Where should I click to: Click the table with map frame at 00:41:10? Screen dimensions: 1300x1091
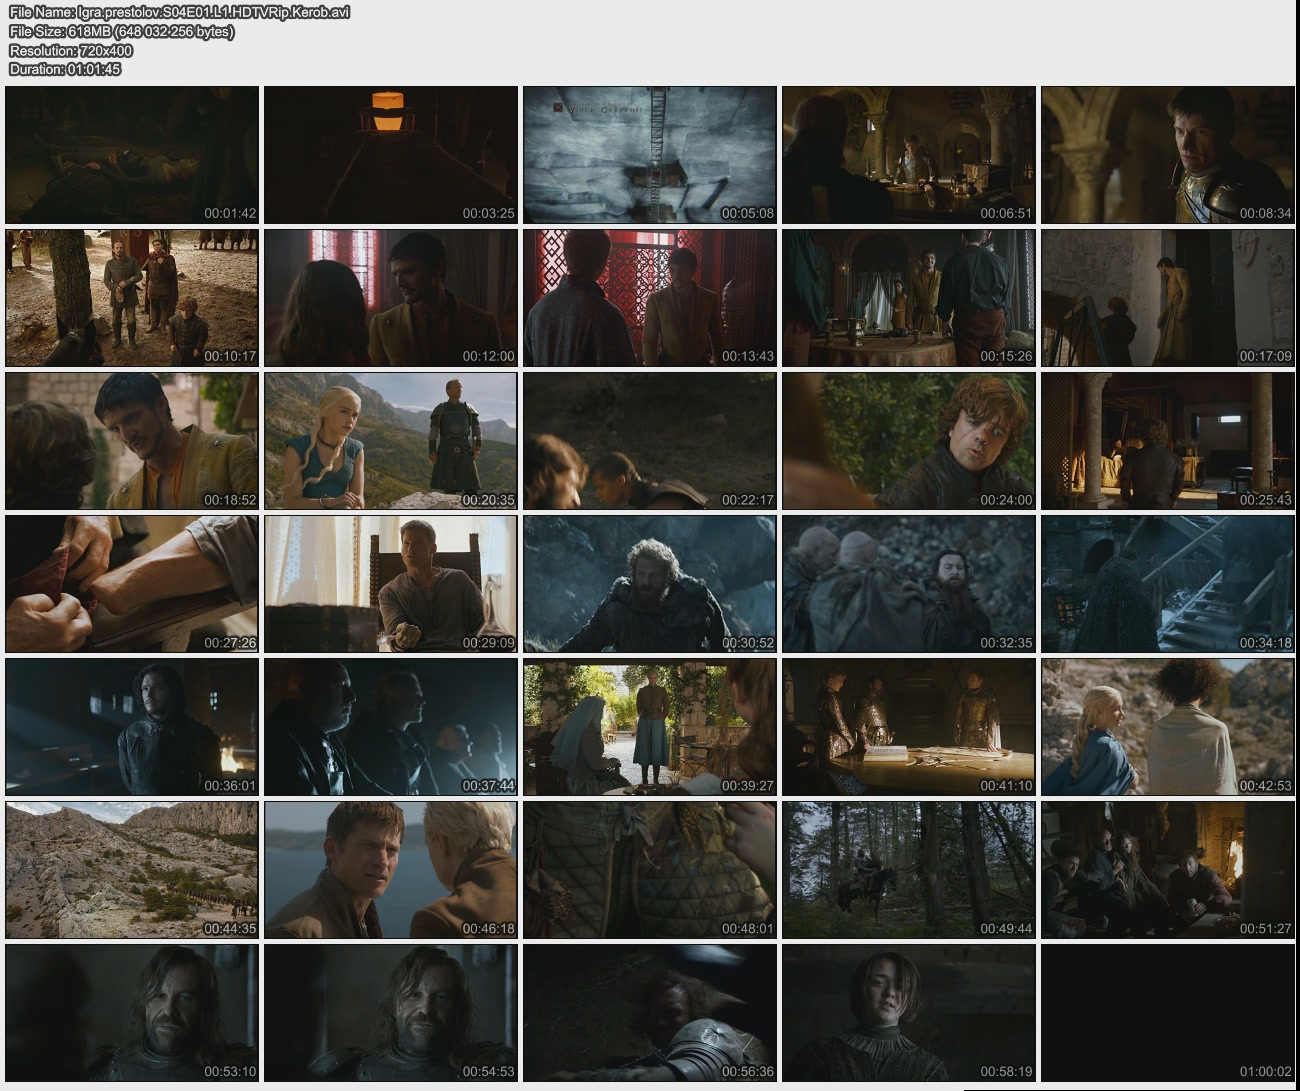pyautogui.click(x=908, y=727)
